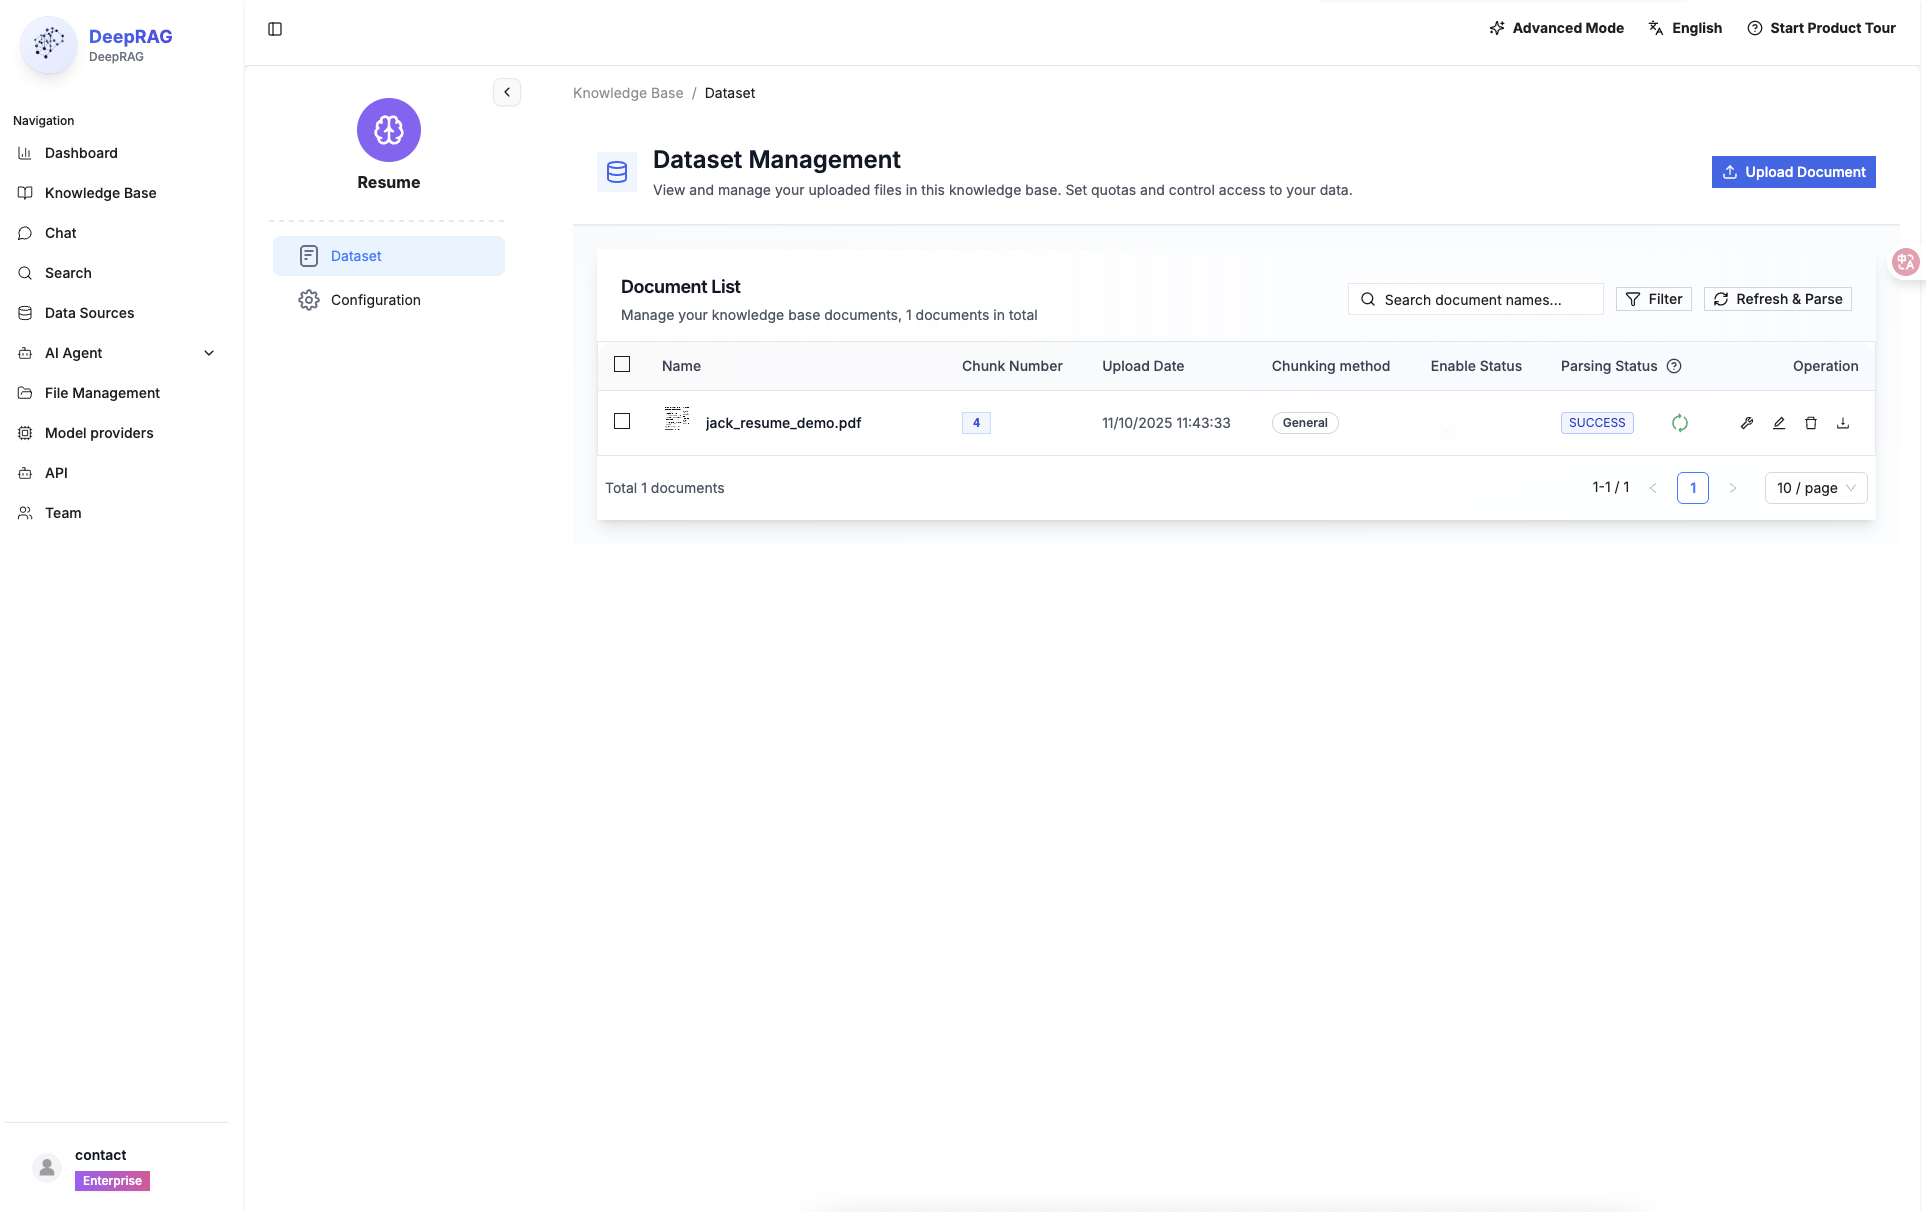Check the select-all checkbox in table header
The height and width of the screenshot is (1212, 1926).
pos(622,364)
